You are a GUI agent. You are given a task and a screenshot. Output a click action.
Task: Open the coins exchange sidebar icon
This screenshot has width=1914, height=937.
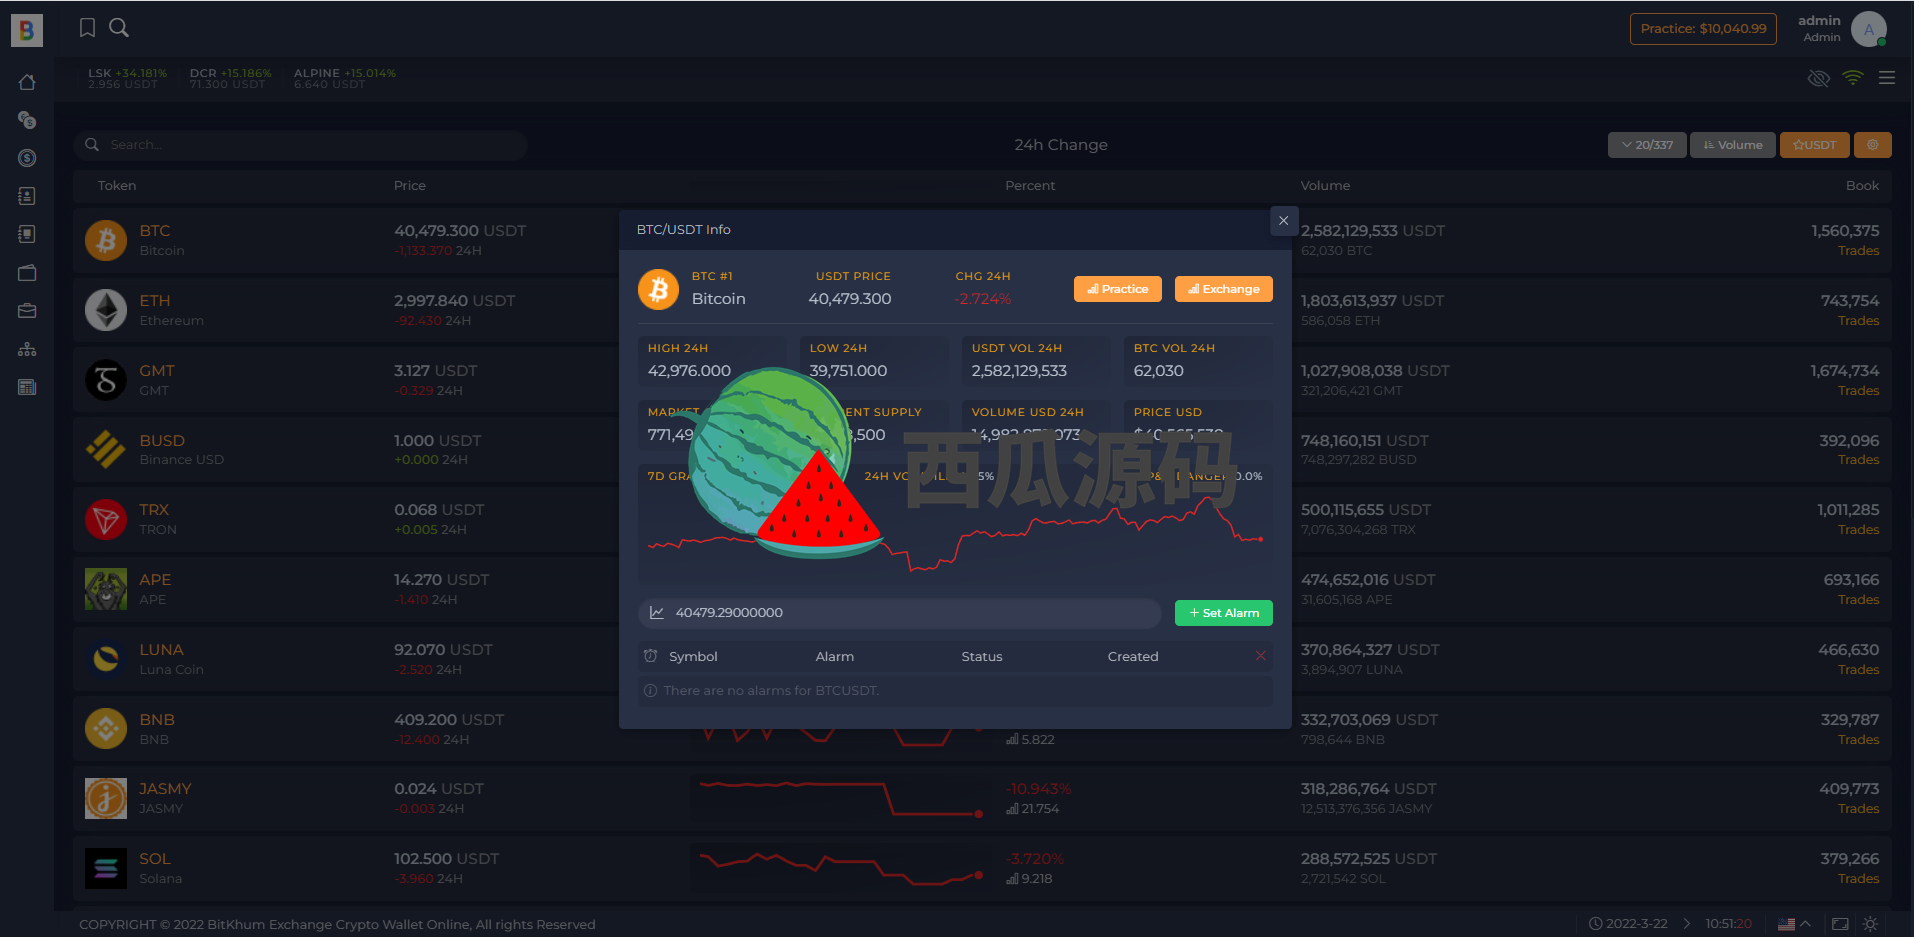click(x=27, y=120)
